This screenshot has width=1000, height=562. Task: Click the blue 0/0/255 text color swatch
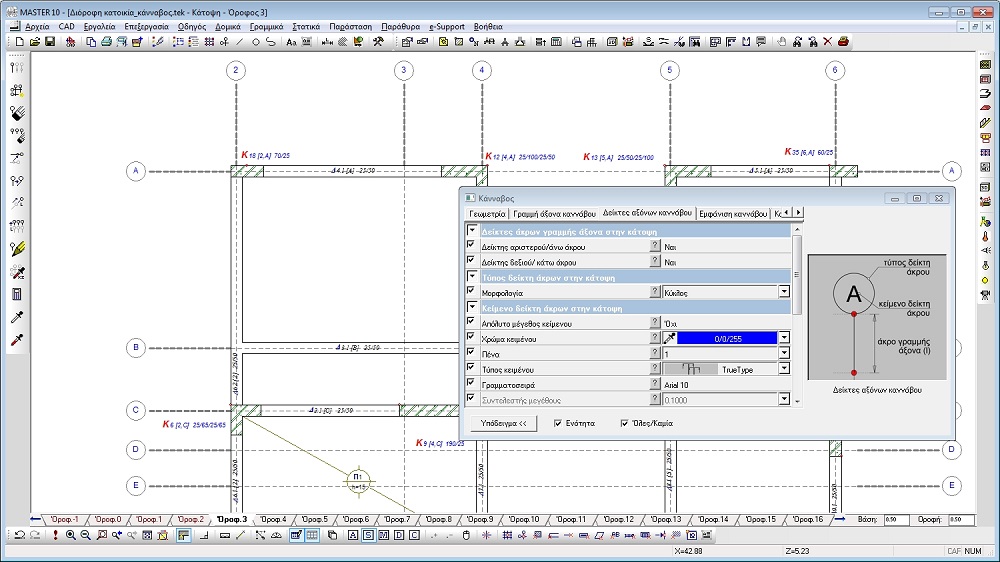[727, 339]
